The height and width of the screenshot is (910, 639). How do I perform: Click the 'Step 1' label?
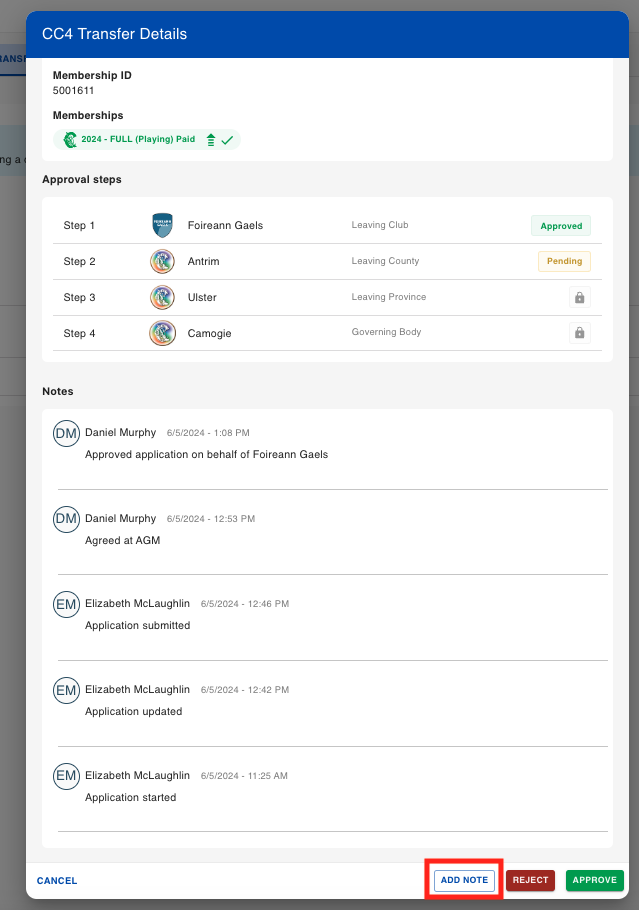(x=79, y=225)
